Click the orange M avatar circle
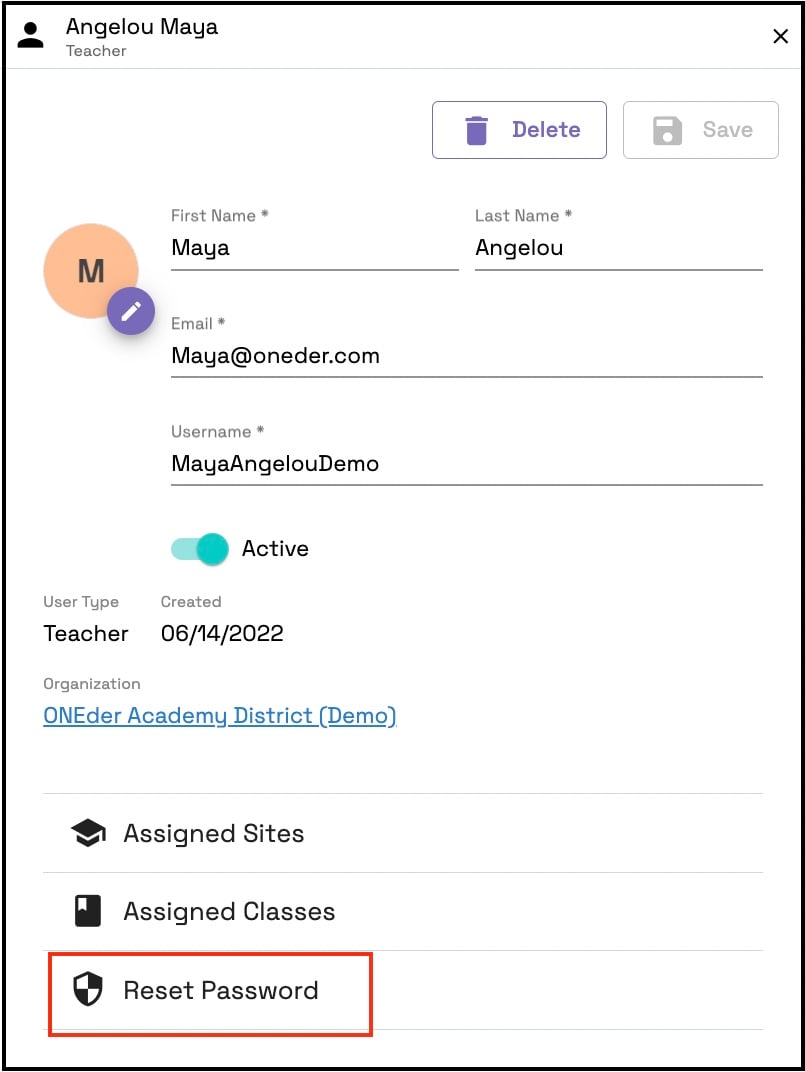This screenshot has width=805, height=1072. 90,270
